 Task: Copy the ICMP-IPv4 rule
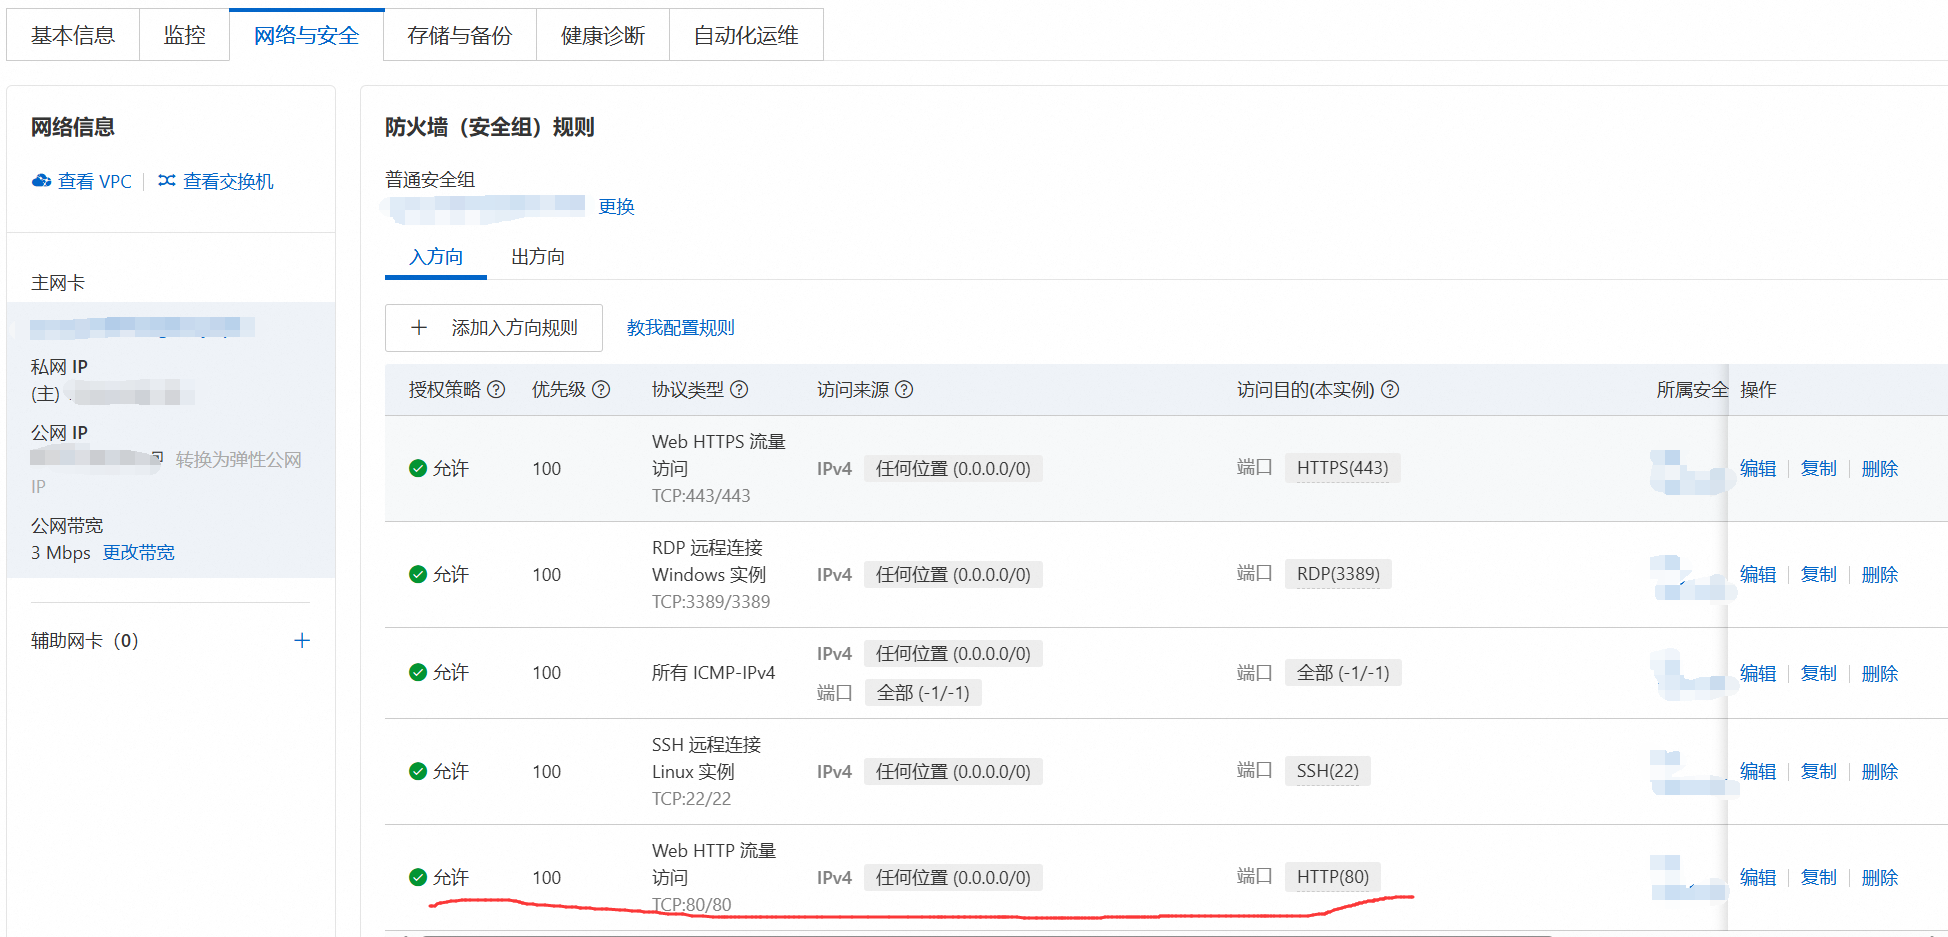pyautogui.click(x=1819, y=673)
